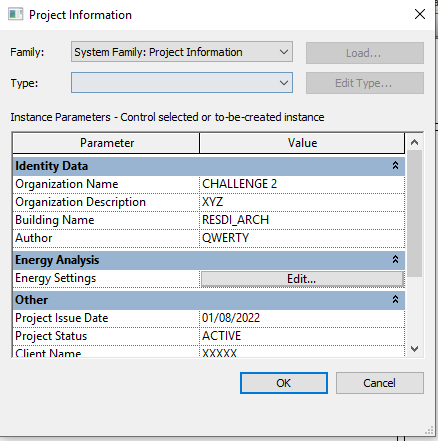Edit the Organization Description value XYZ
438x441 pixels.
coord(302,202)
